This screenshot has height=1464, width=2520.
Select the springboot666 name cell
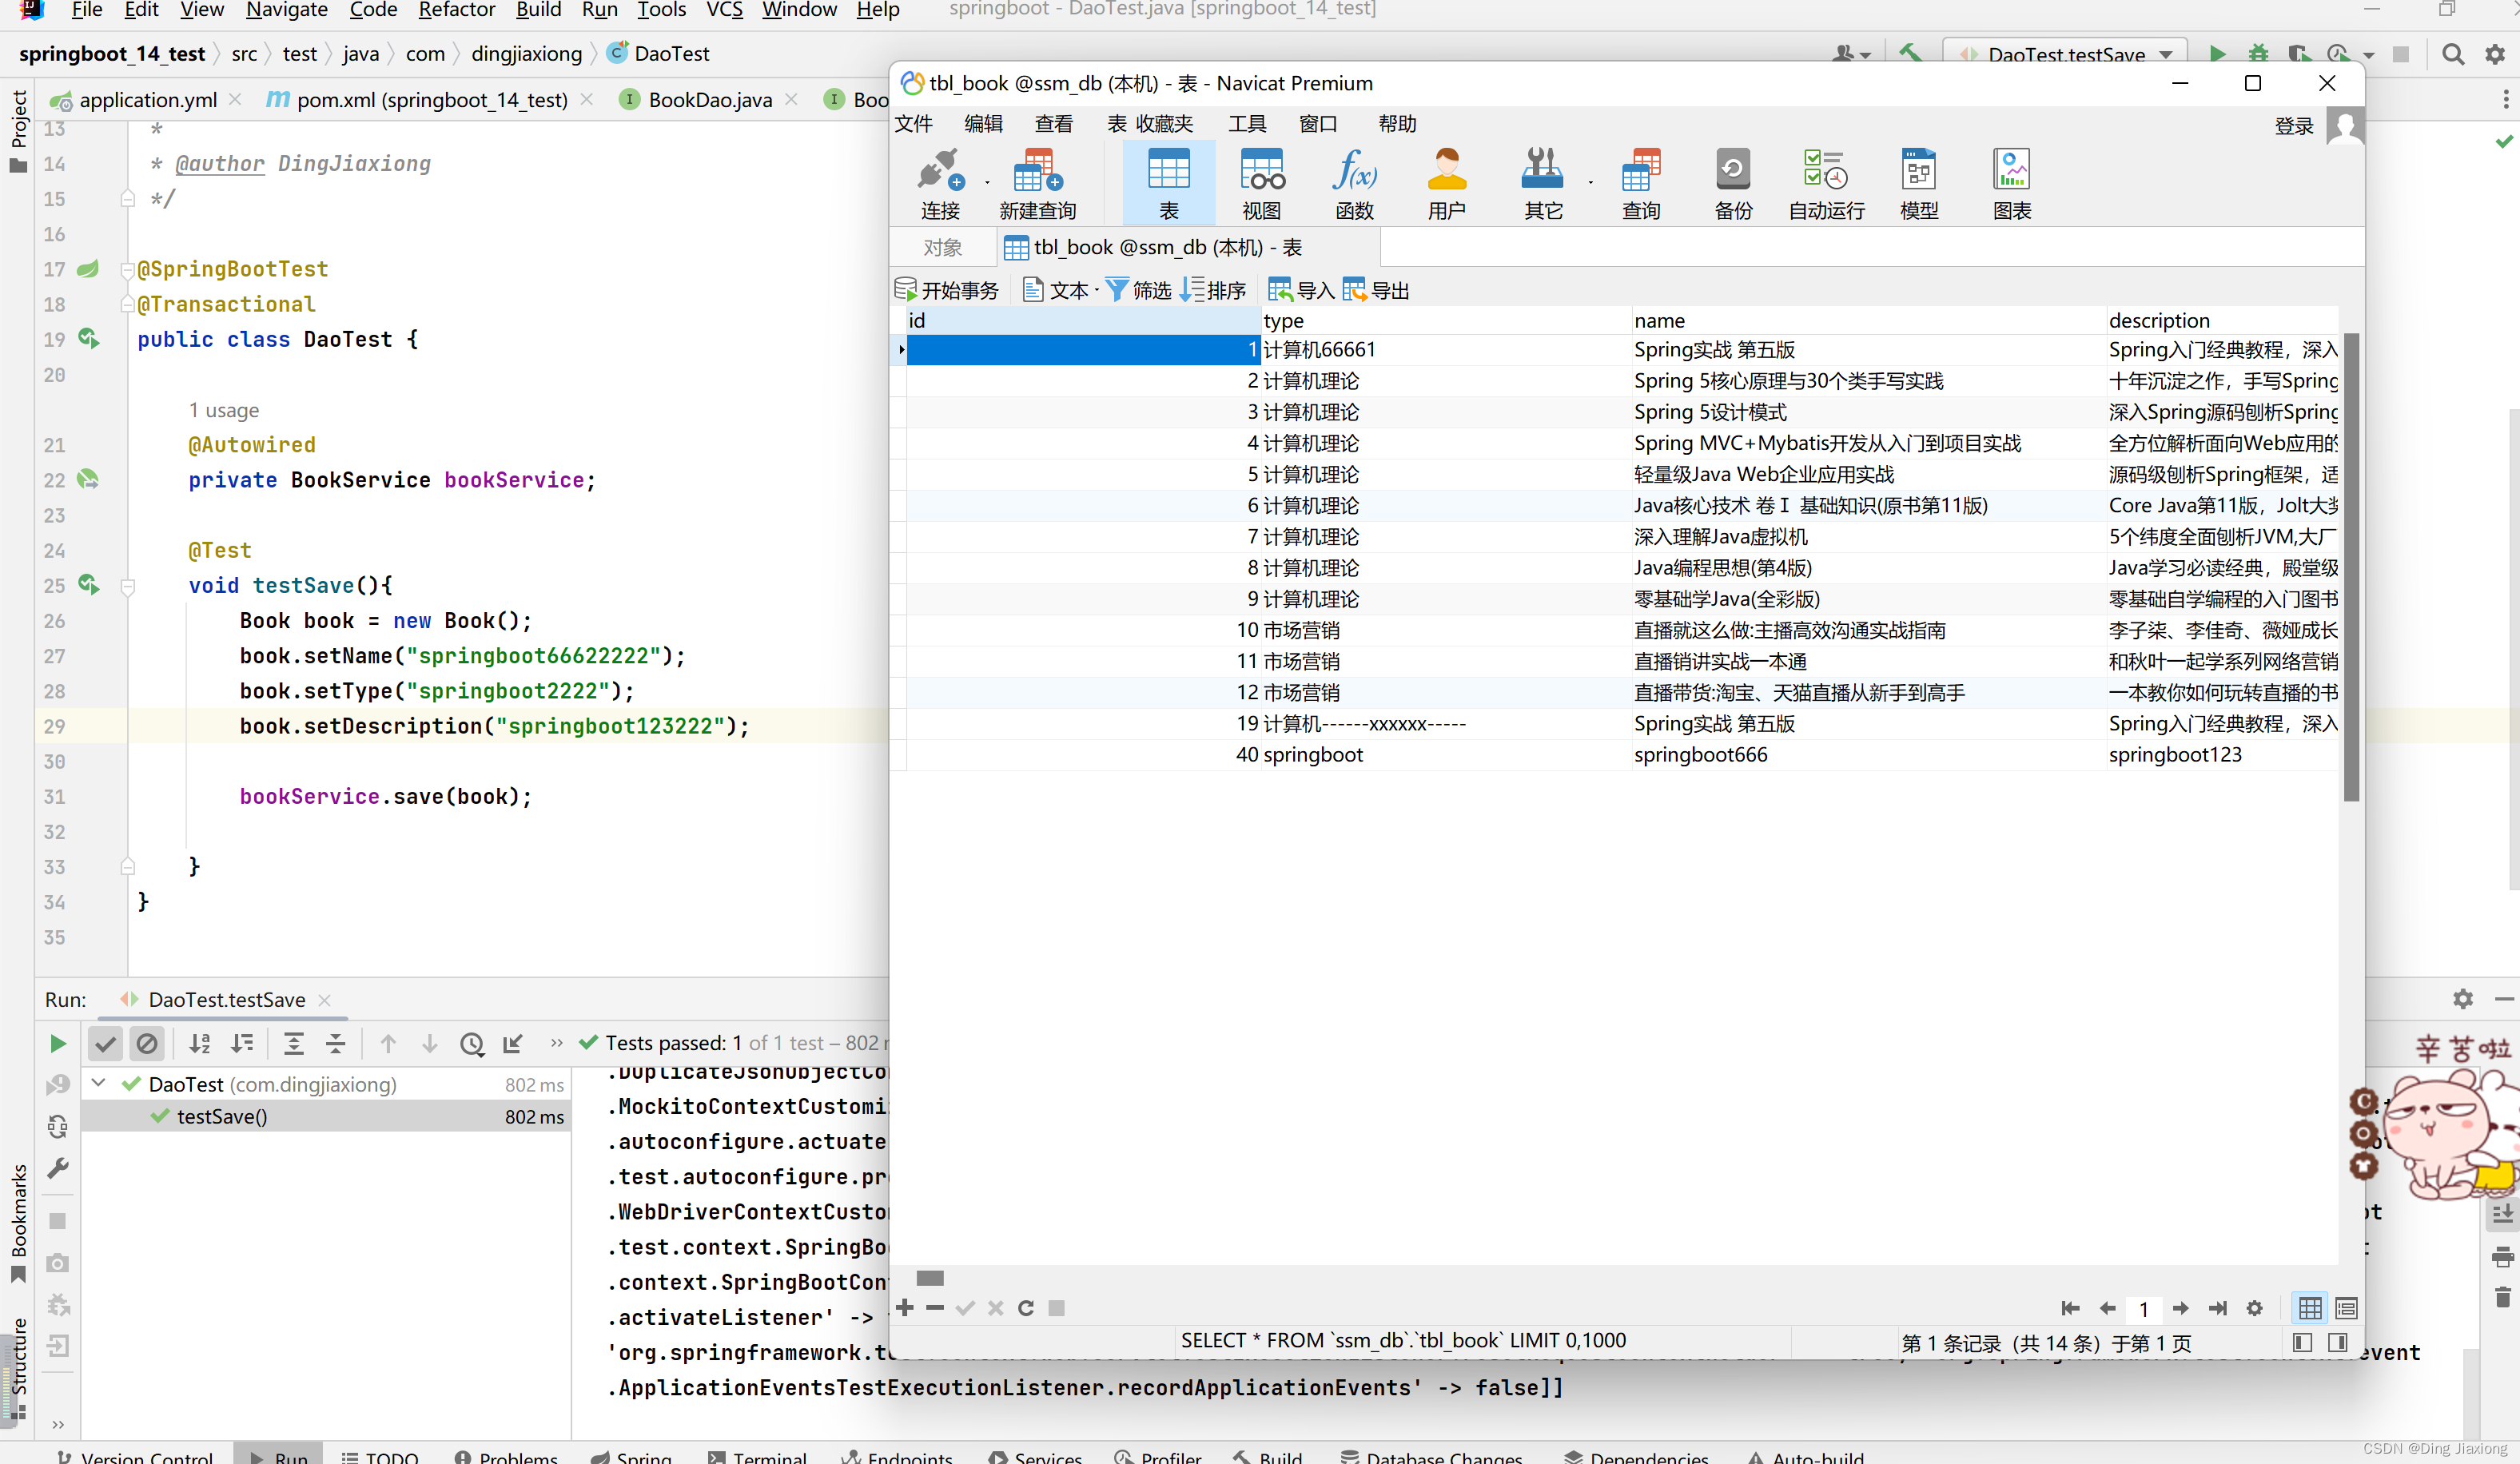(x=1868, y=754)
